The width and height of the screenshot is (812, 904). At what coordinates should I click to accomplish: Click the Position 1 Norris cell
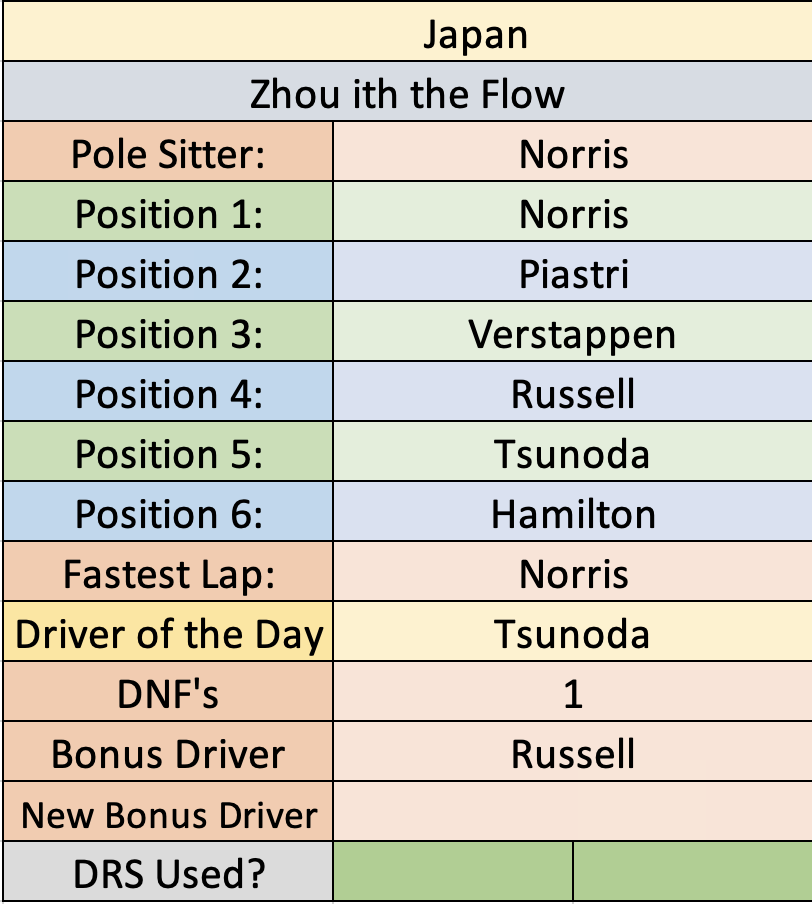point(573,212)
